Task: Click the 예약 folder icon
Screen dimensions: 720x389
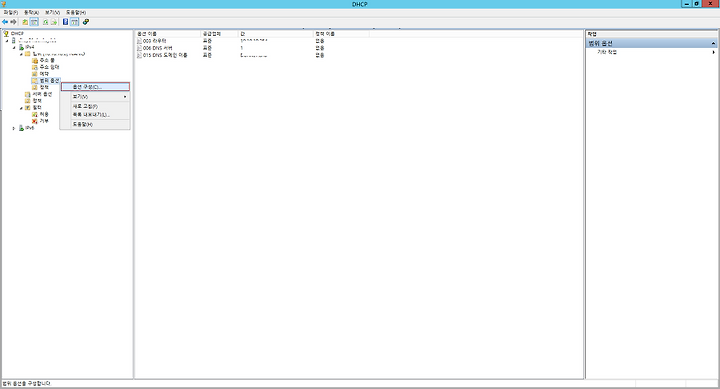Action: (34, 74)
